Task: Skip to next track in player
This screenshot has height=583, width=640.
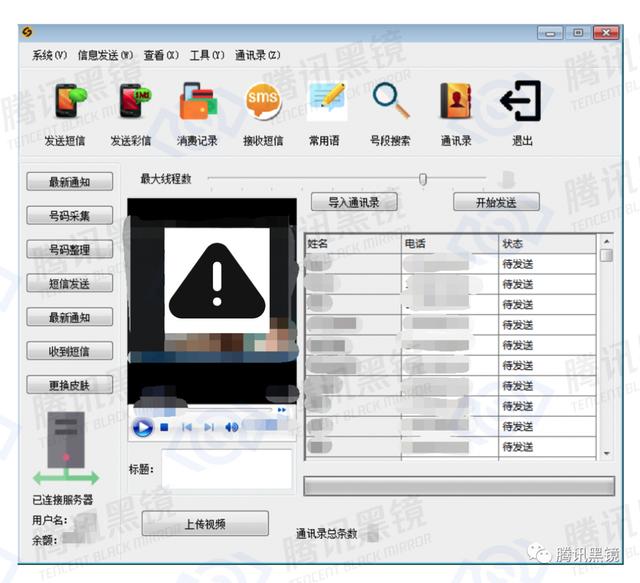Action: pyautogui.click(x=209, y=427)
